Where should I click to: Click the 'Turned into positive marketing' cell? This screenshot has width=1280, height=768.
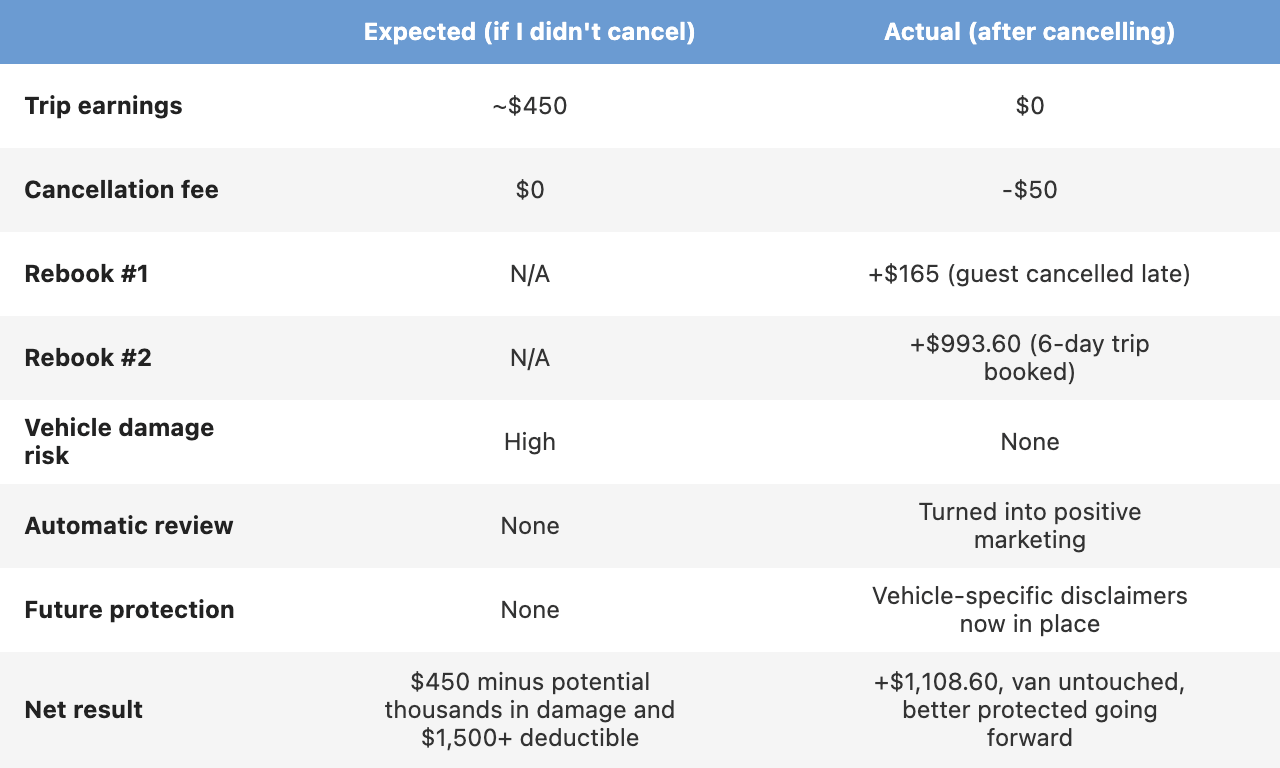(1029, 526)
